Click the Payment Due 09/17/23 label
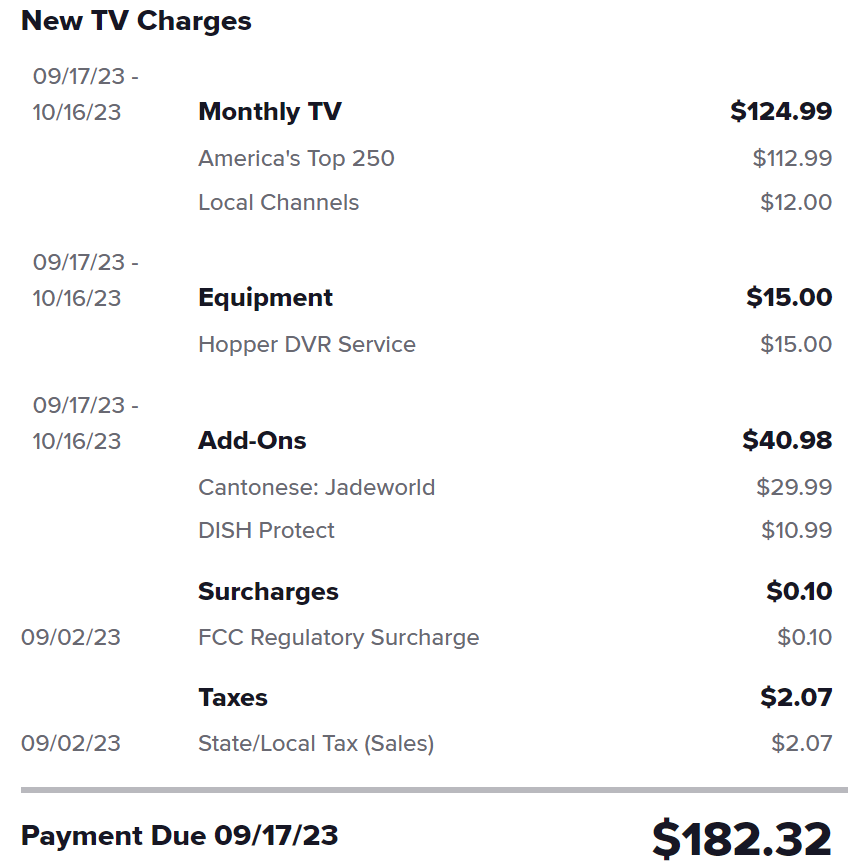Image resolution: width=856 pixels, height=864 pixels. (x=180, y=836)
